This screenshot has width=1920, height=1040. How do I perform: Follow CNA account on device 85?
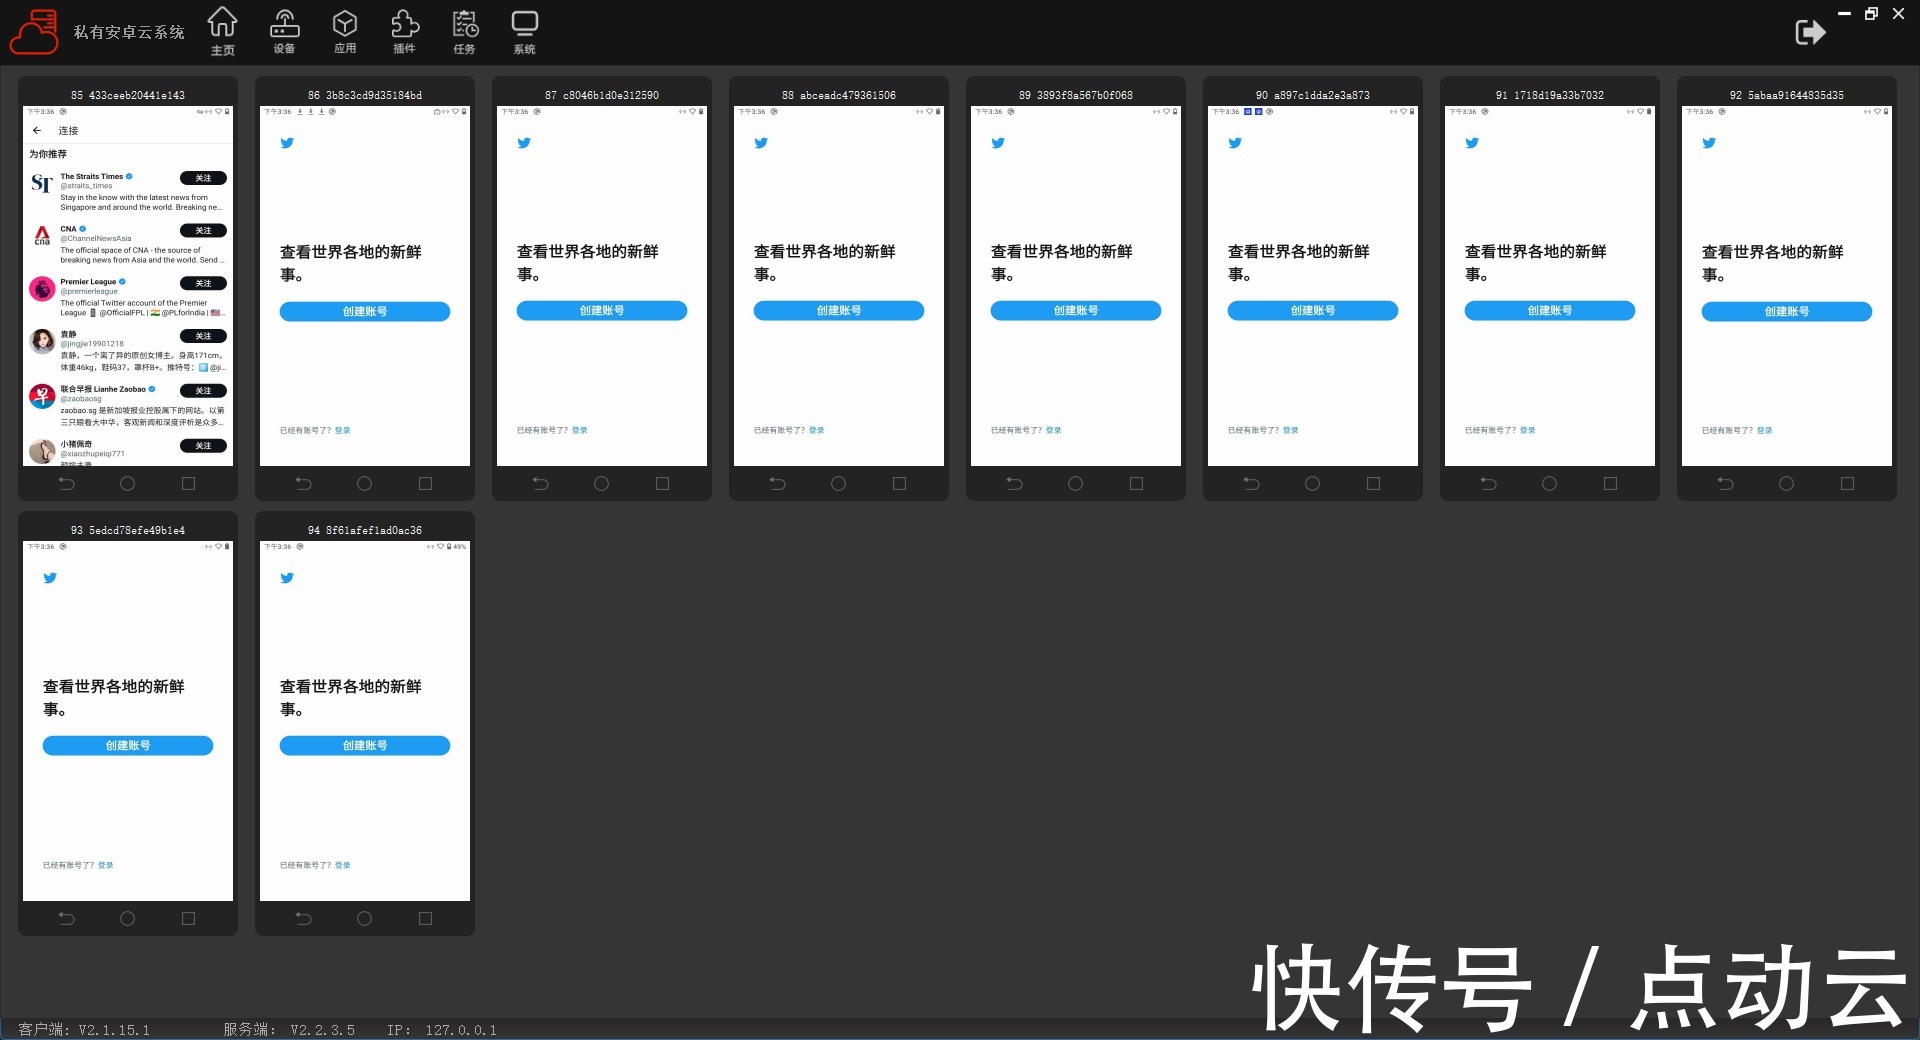pyautogui.click(x=203, y=231)
